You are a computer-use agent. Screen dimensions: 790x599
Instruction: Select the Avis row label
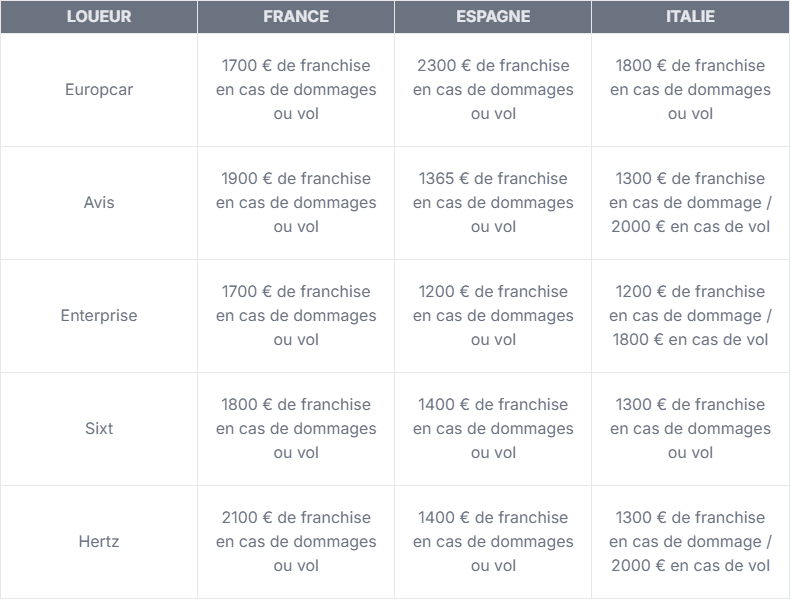pos(98,203)
